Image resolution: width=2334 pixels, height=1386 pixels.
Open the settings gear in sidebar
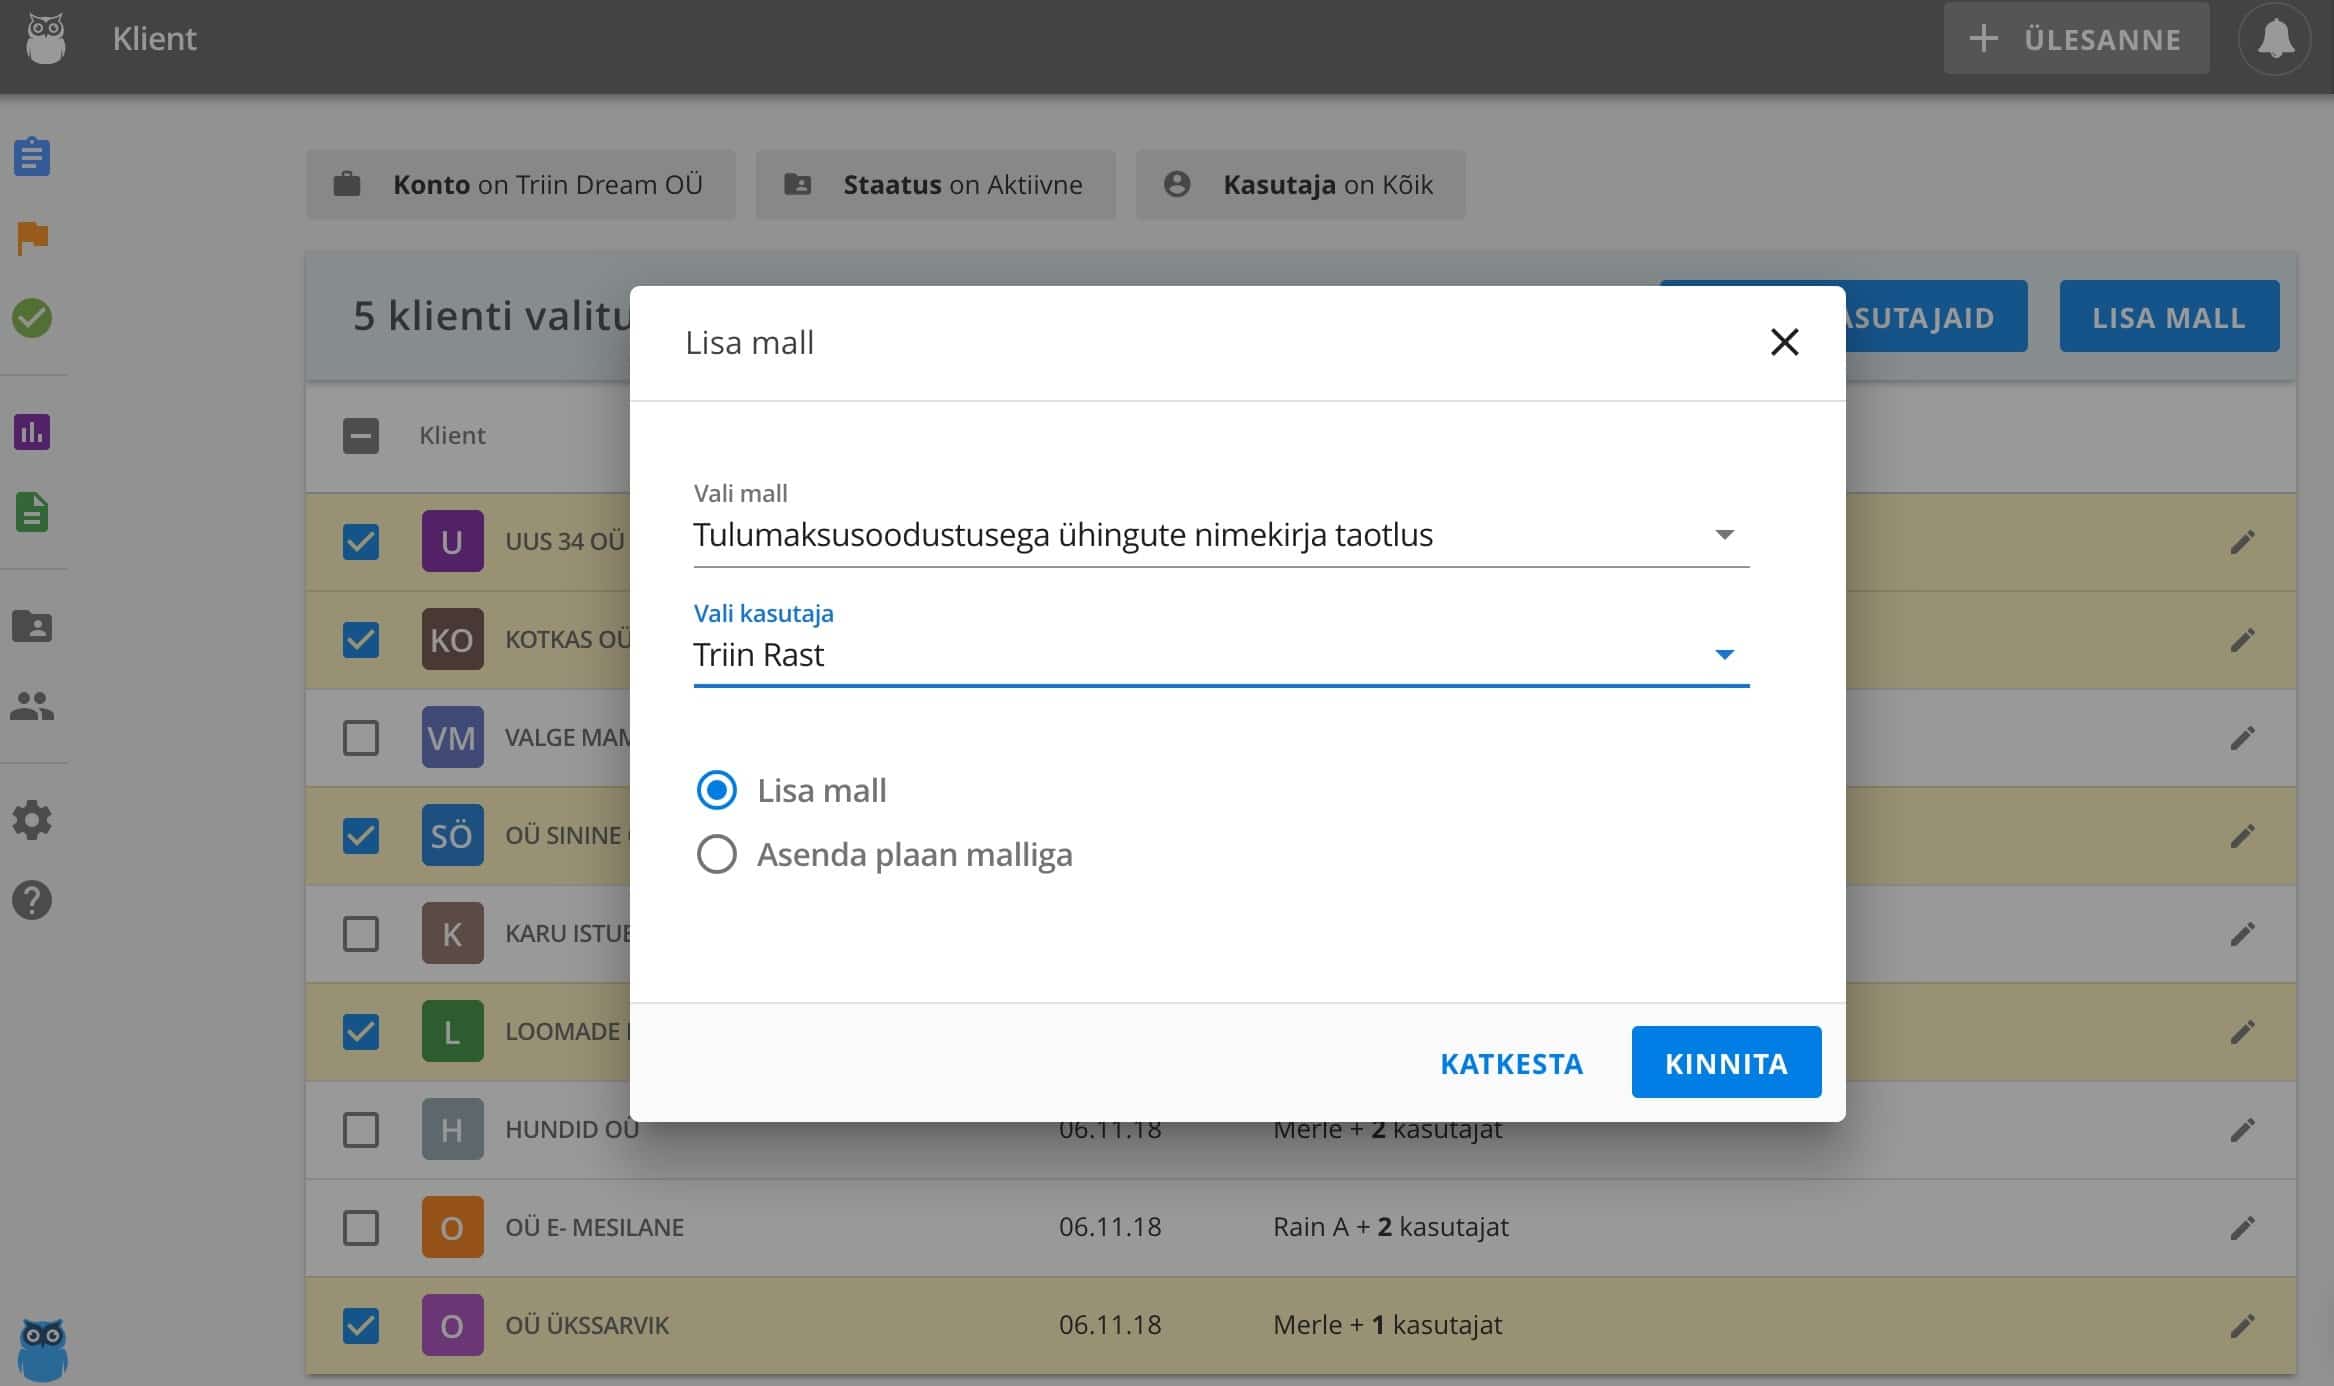32,820
